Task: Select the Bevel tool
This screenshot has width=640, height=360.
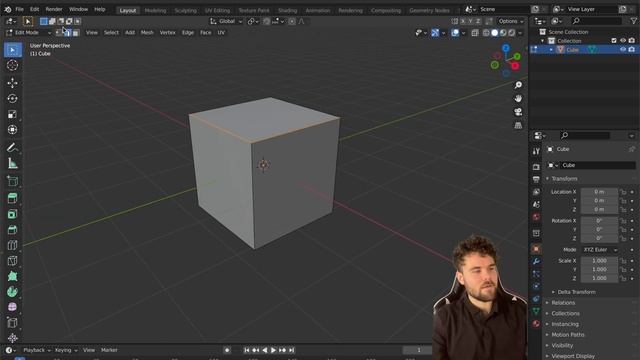Action: (13, 229)
